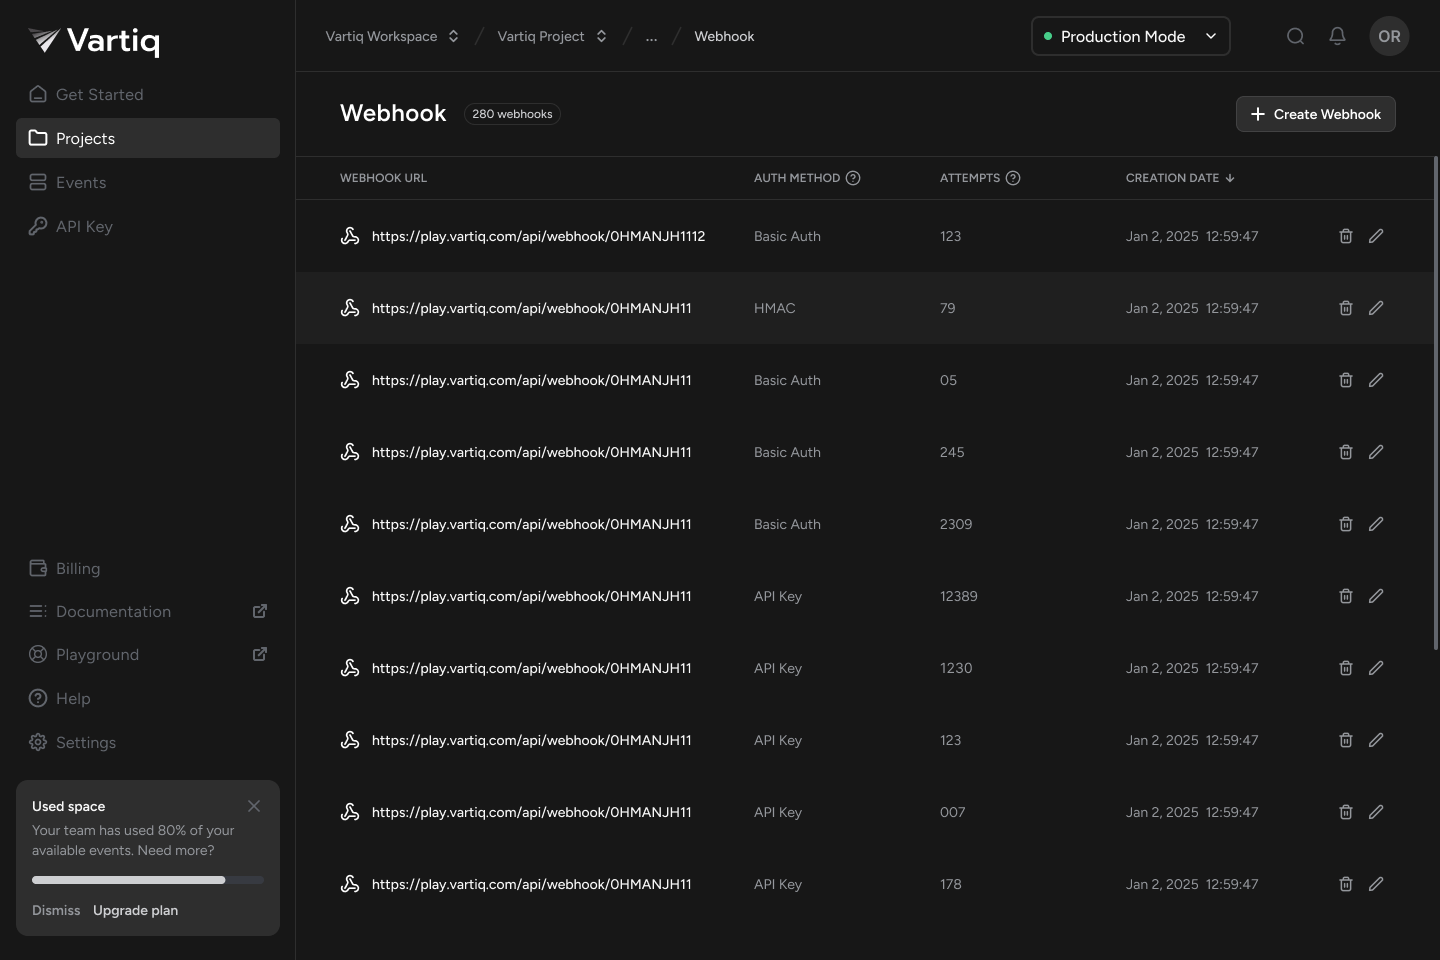Click webhook icon in the HMAC row
Viewport: 1440px width, 960px height.
click(350, 308)
